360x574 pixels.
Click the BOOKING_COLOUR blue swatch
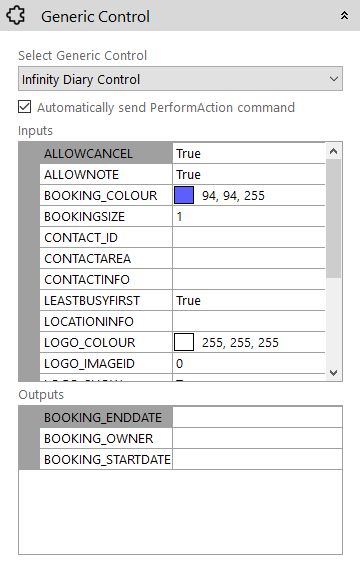tap(184, 195)
